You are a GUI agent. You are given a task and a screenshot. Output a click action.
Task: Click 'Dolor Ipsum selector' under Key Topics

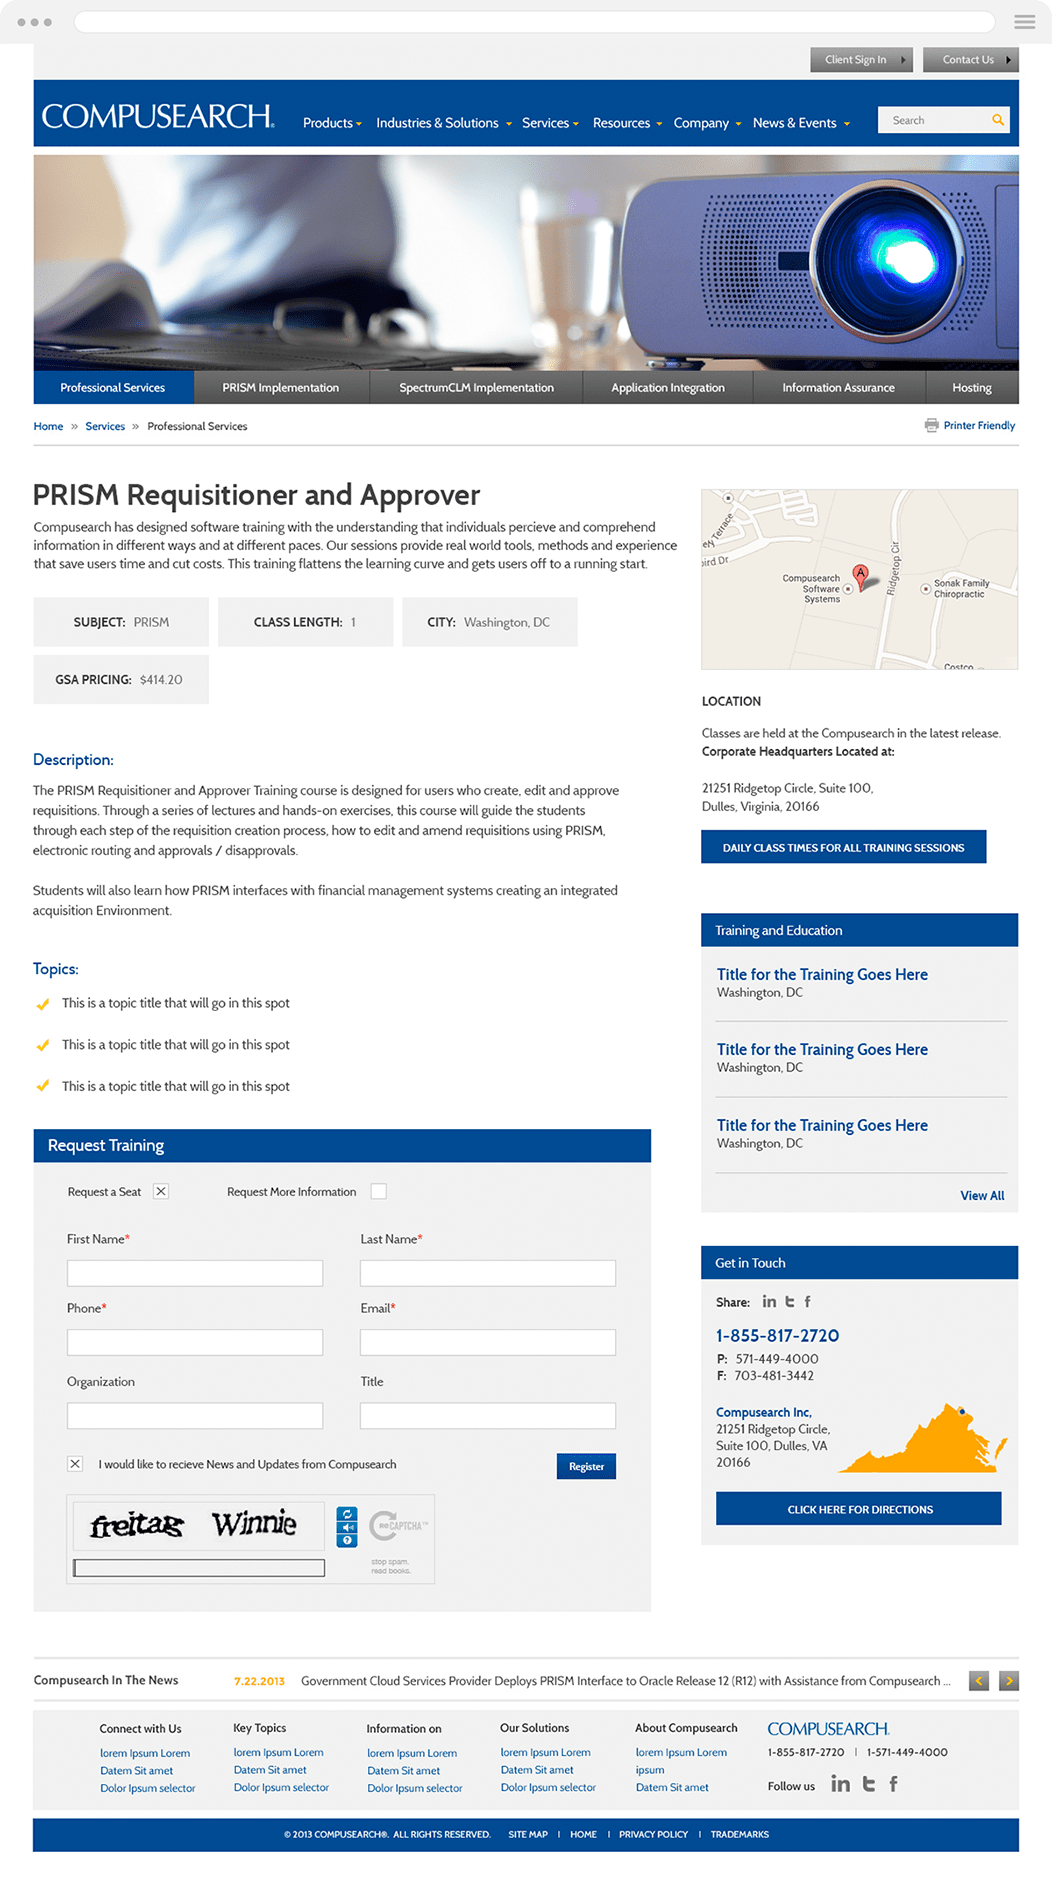click(281, 1788)
